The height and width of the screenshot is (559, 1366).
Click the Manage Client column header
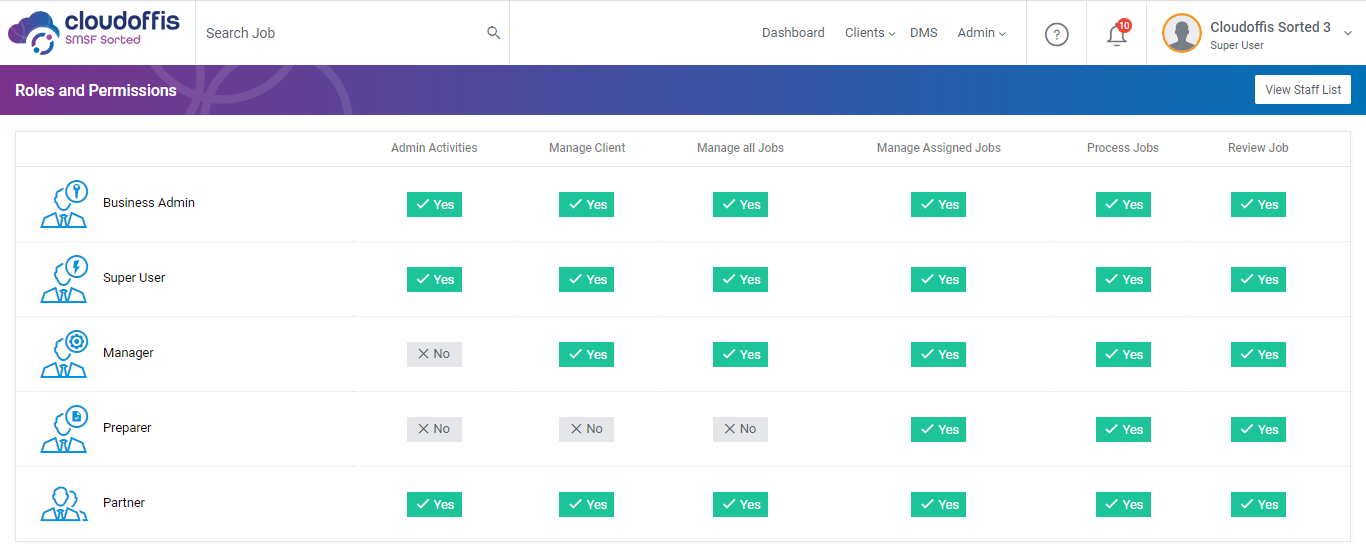pos(587,148)
